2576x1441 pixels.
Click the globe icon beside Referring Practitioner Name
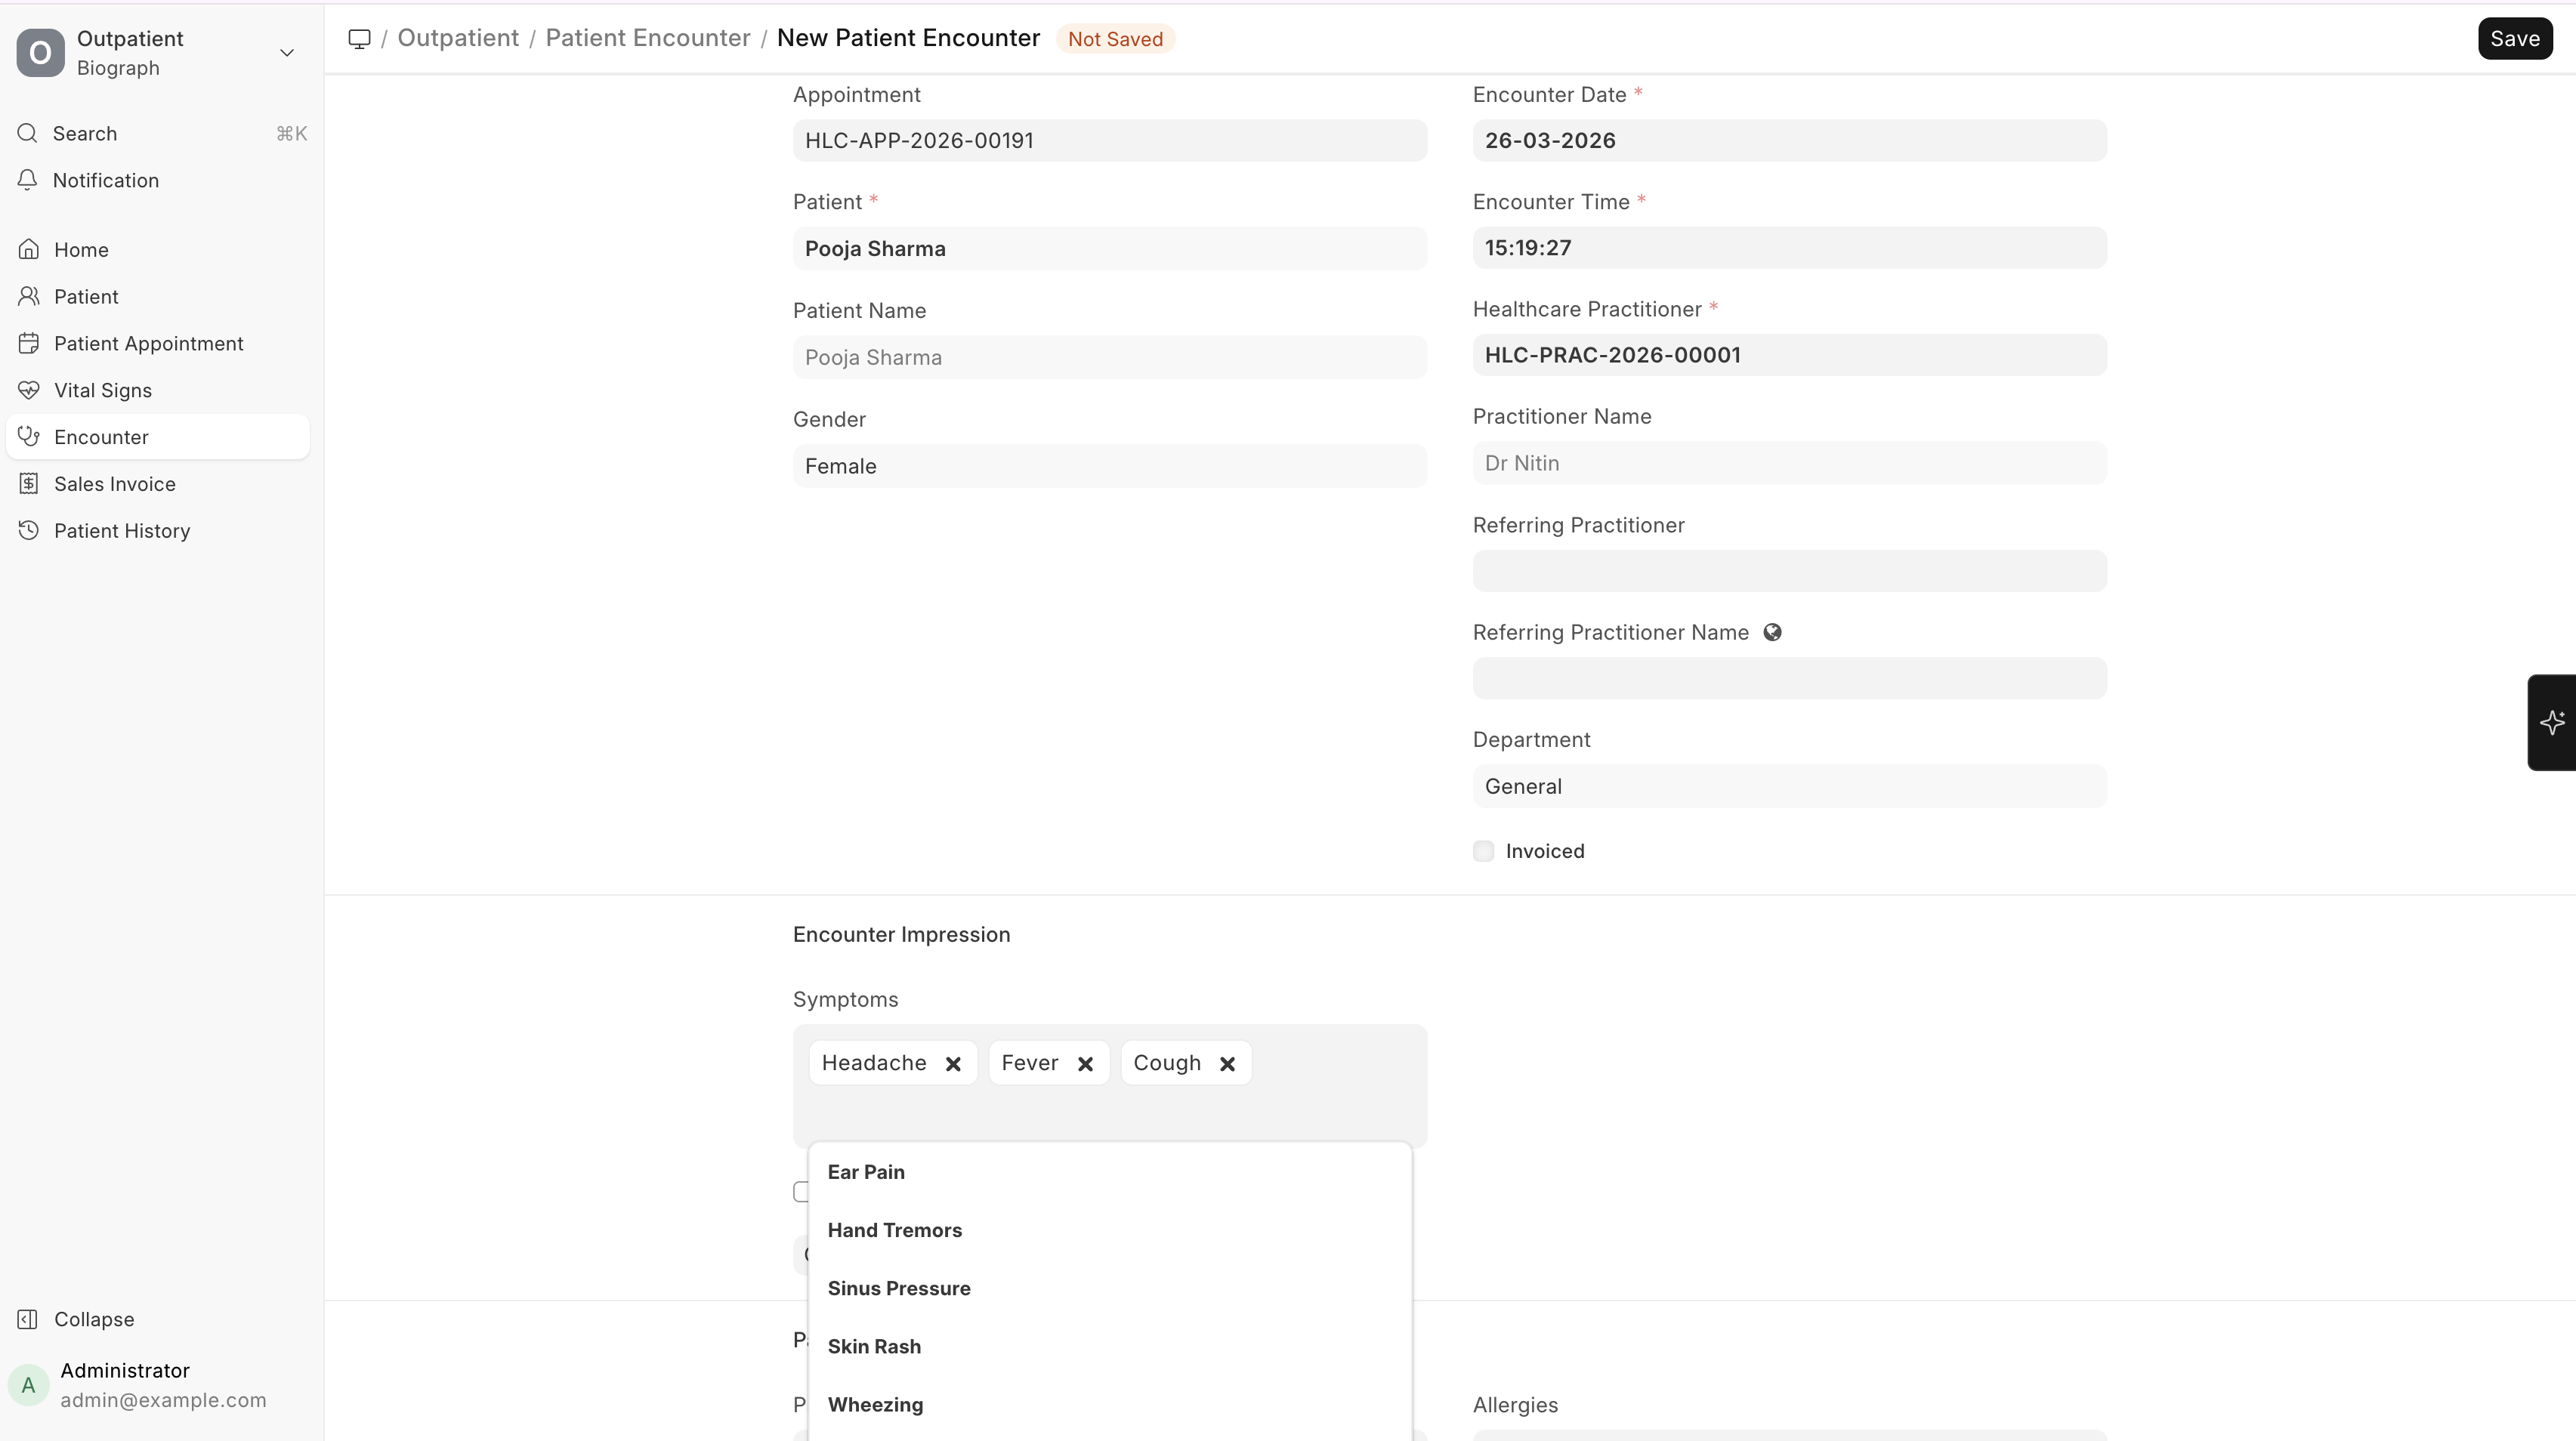(x=1772, y=633)
